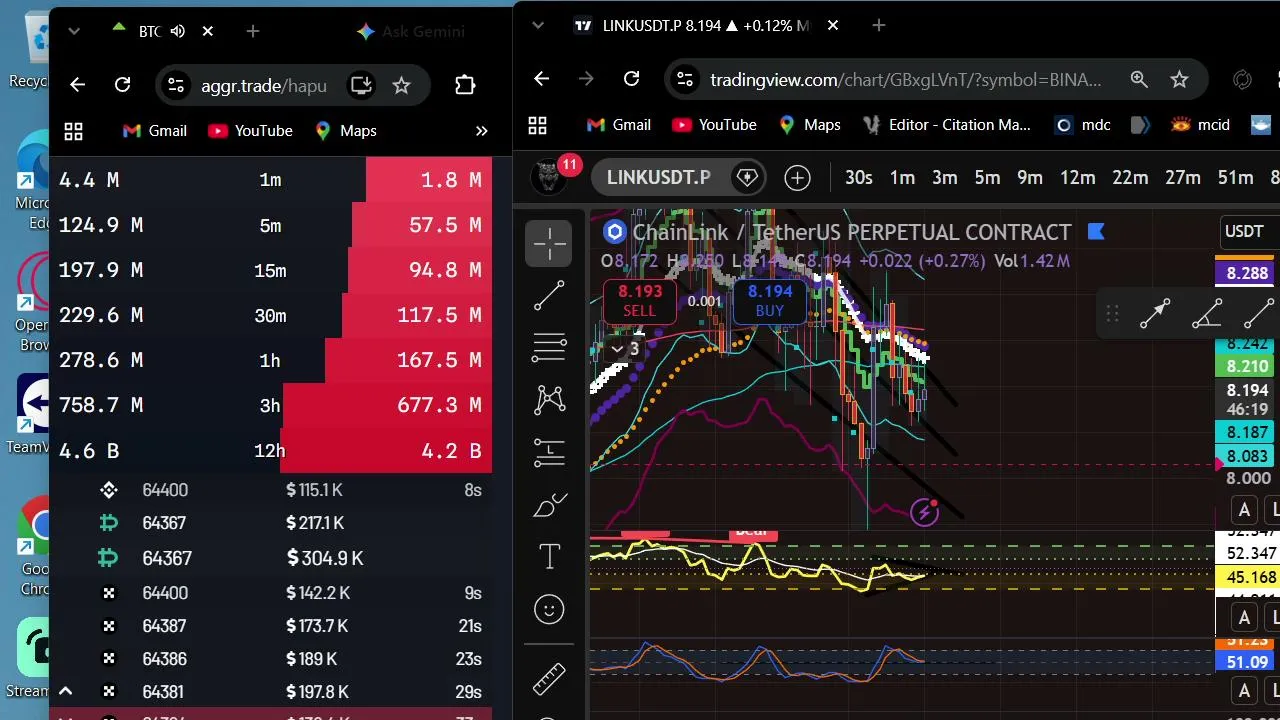
Task: Open the YouTube bookmark in aggr.trade window
Action: coord(250,131)
